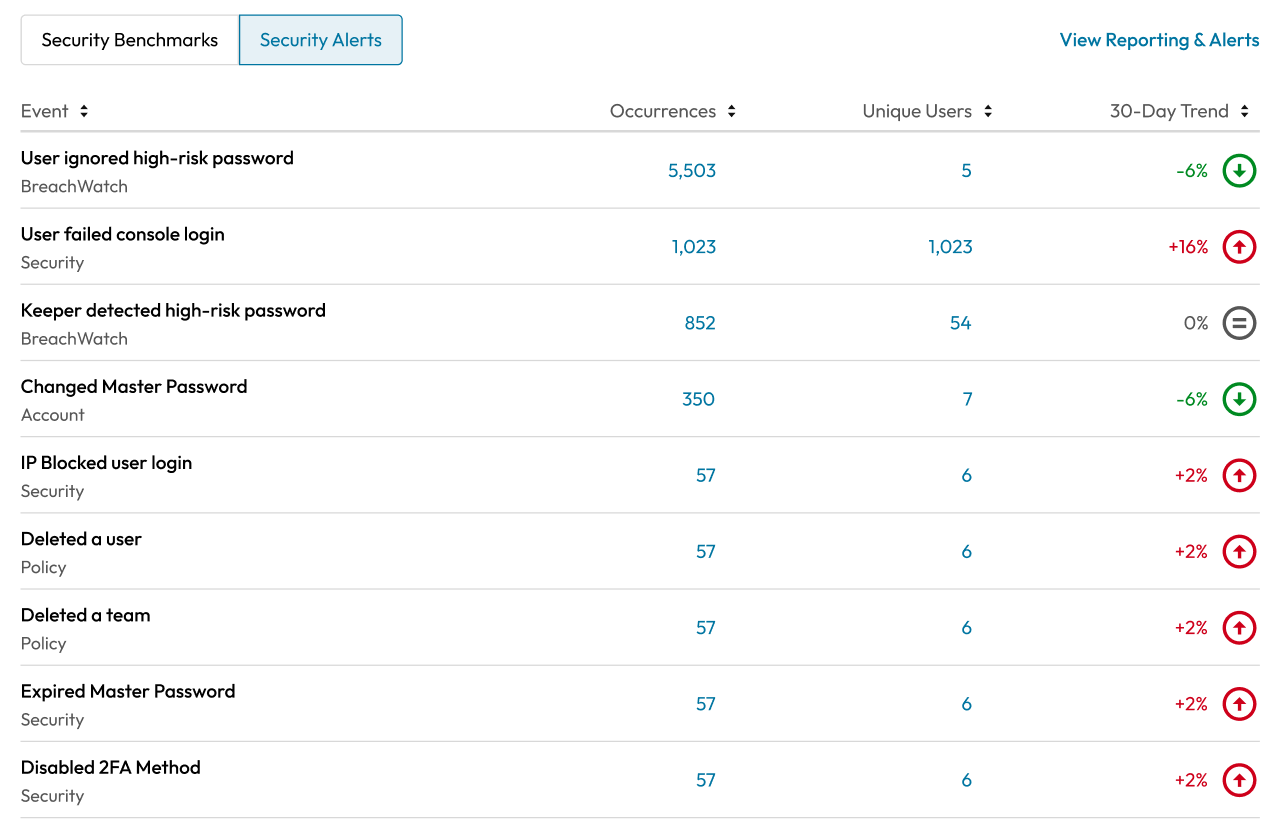Open View Reporting & Alerts link
The image size is (1283, 833).
click(1159, 40)
